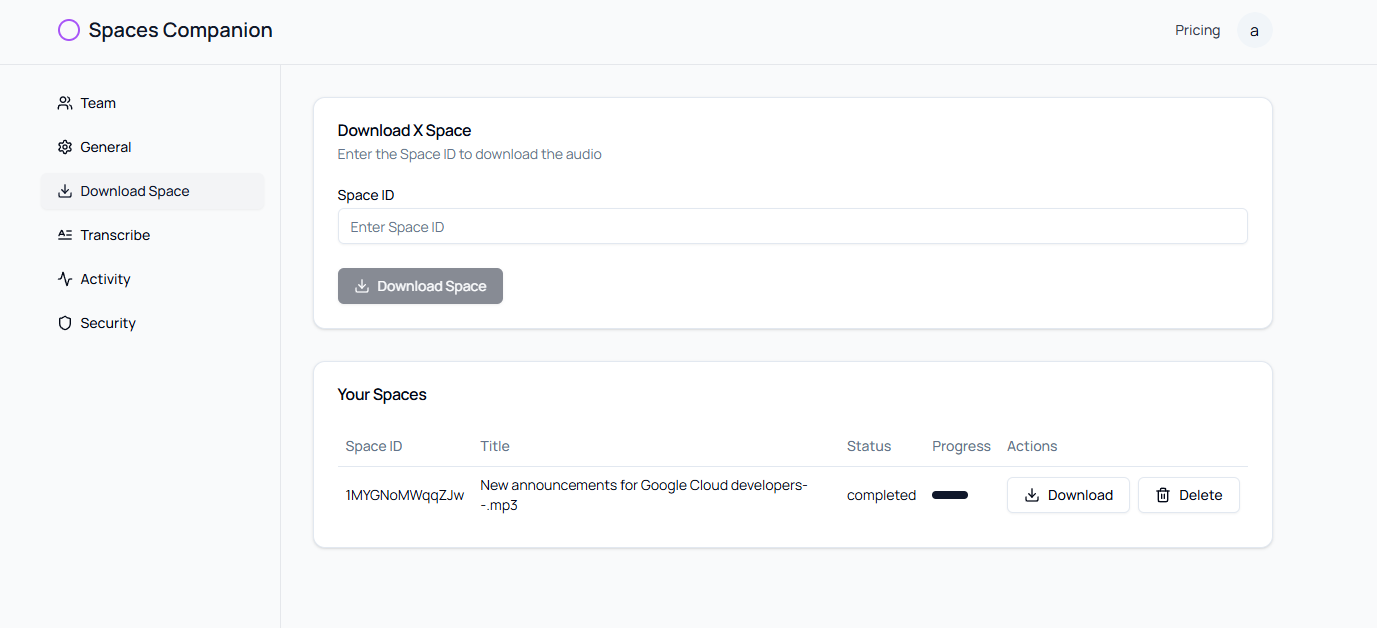This screenshot has width=1377, height=628.
Task: Download the Google Cloud developers space
Action: coord(1068,495)
